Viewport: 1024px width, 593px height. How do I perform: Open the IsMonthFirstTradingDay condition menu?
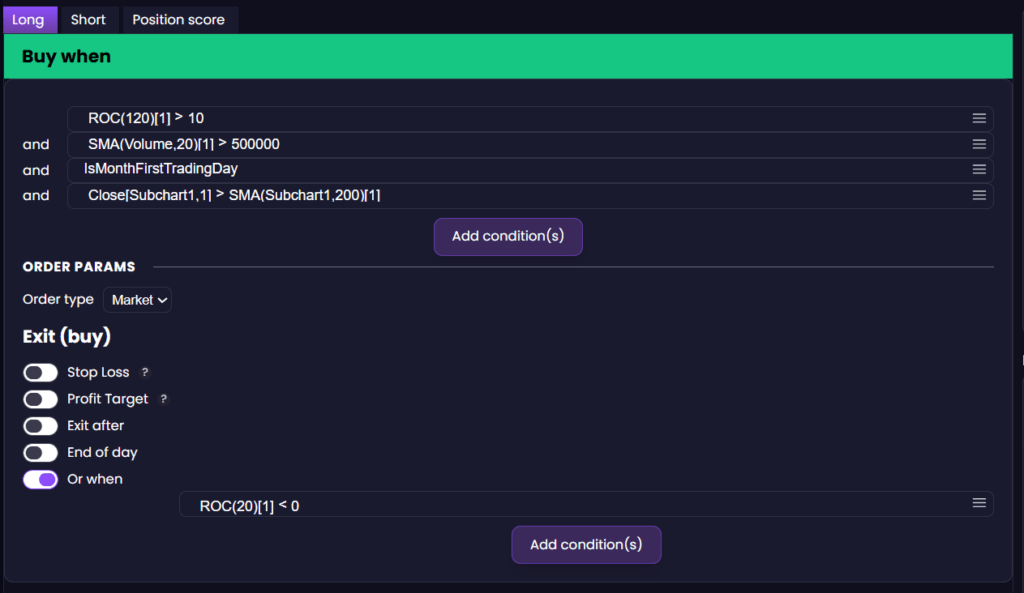979,170
